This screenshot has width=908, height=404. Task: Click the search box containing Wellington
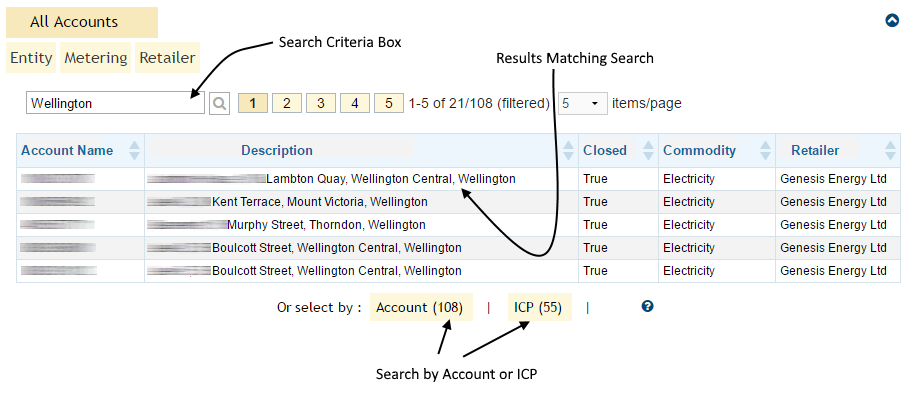(x=114, y=103)
